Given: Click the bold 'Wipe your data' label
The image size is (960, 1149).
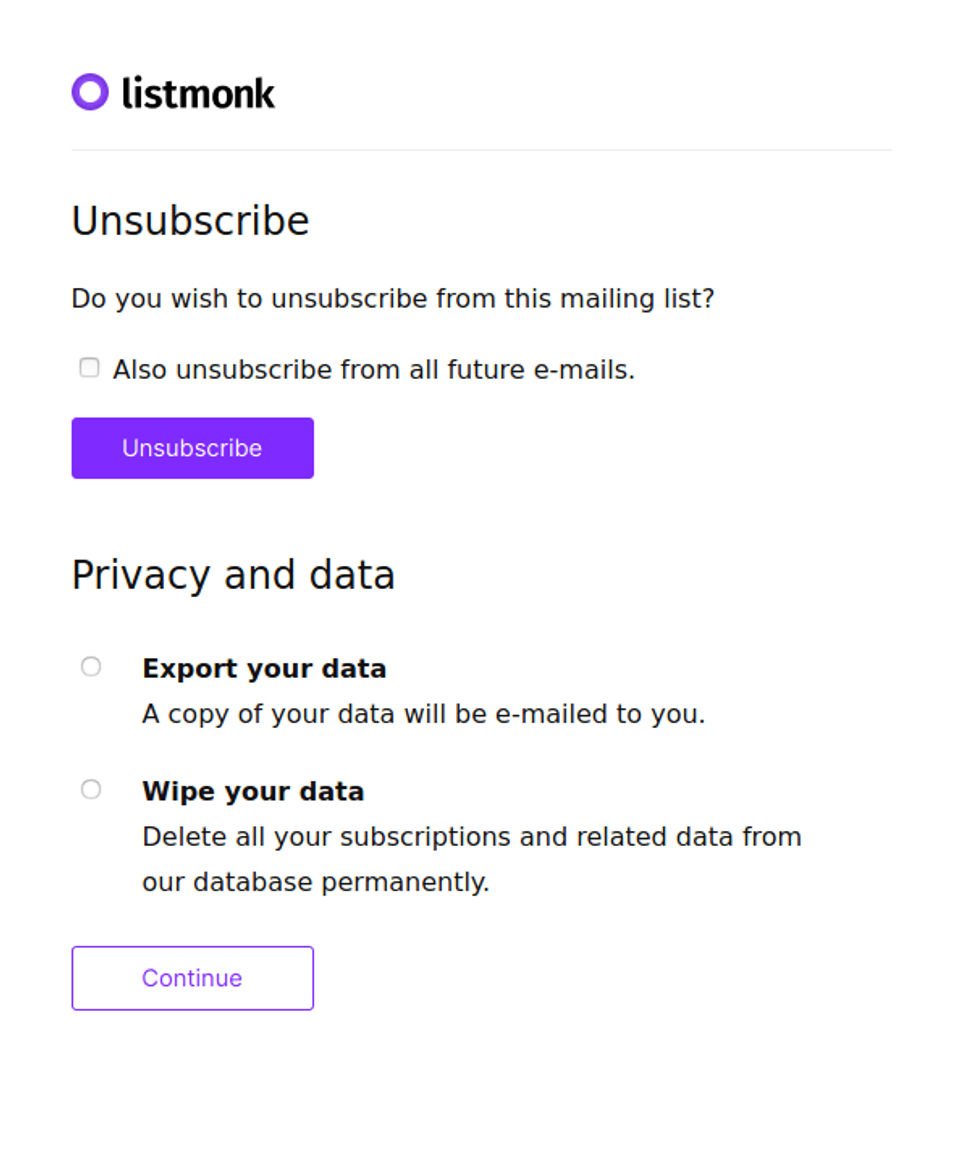Looking at the screenshot, I should [x=253, y=792].
